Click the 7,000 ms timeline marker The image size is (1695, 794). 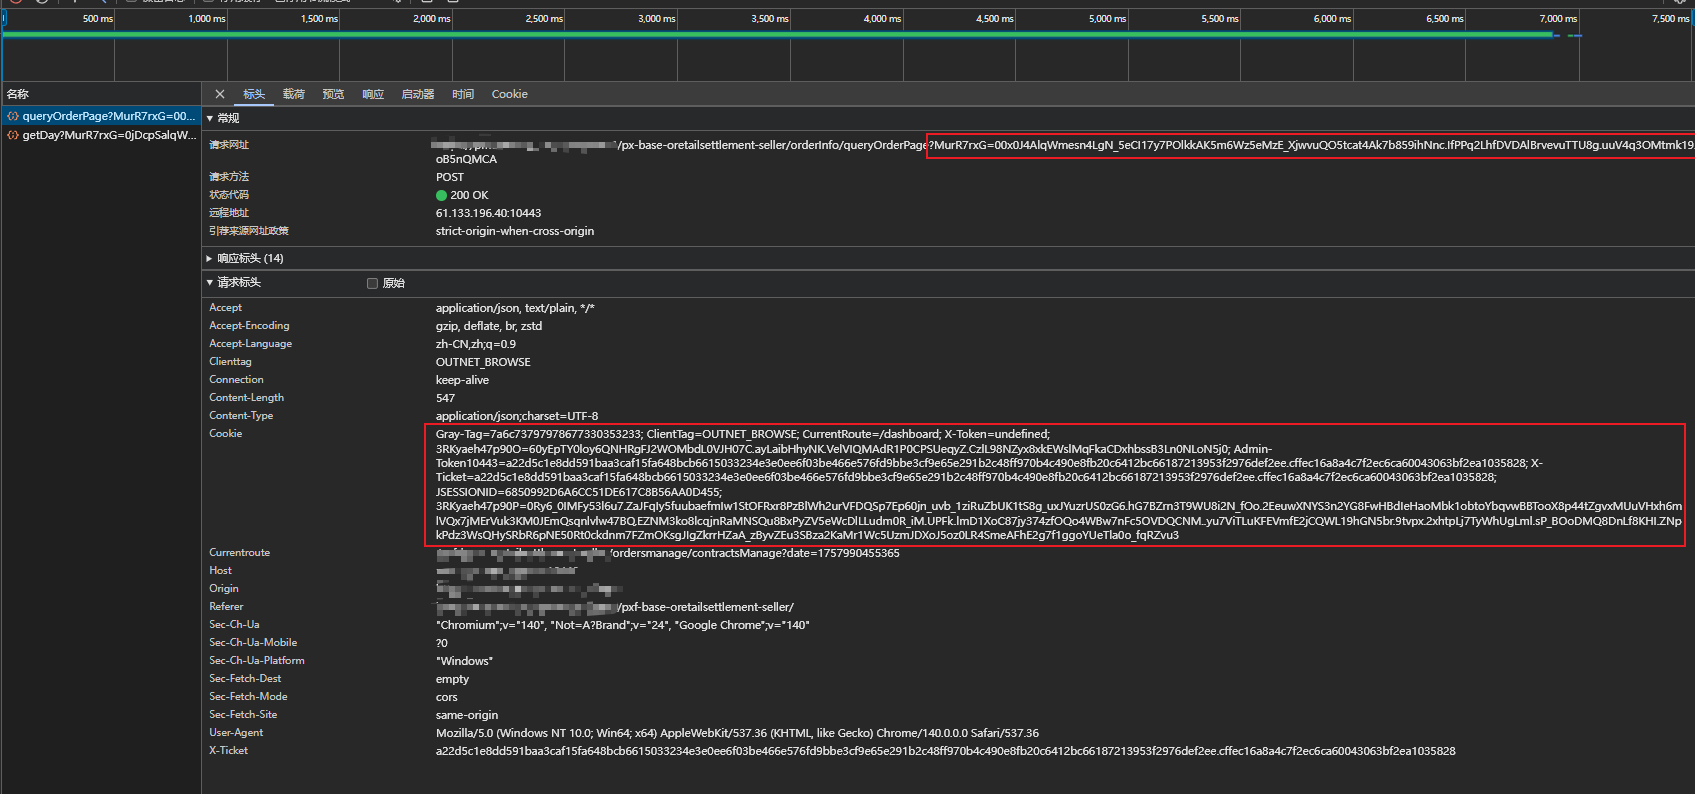point(1558,19)
